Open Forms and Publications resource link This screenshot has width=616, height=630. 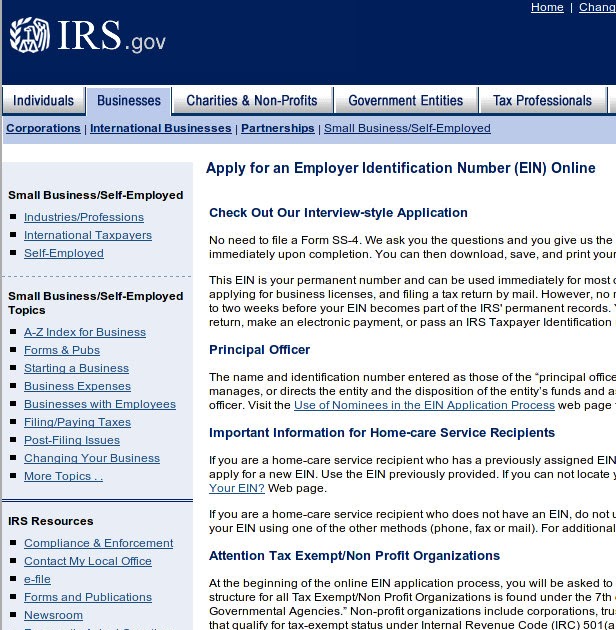88,597
